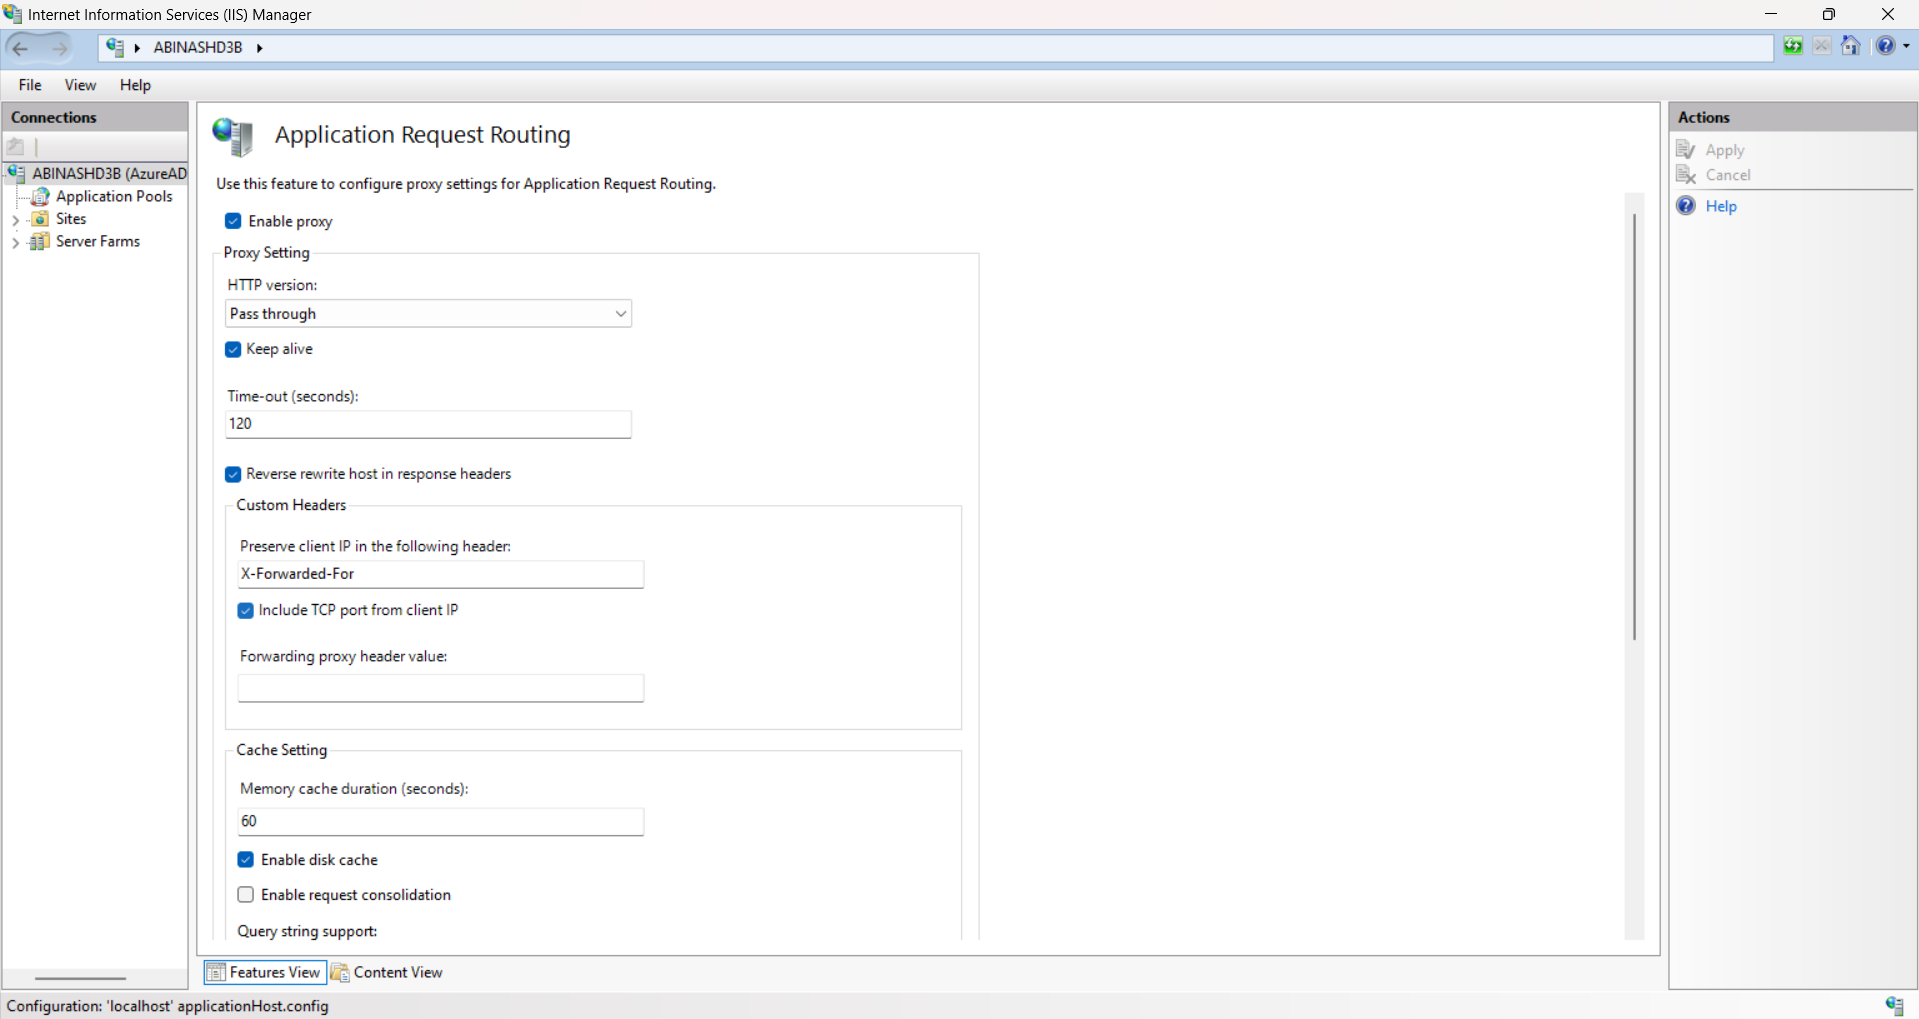Toggle the Keep alive checkbox
This screenshot has width=1919, height=1019.
point(233,349)
